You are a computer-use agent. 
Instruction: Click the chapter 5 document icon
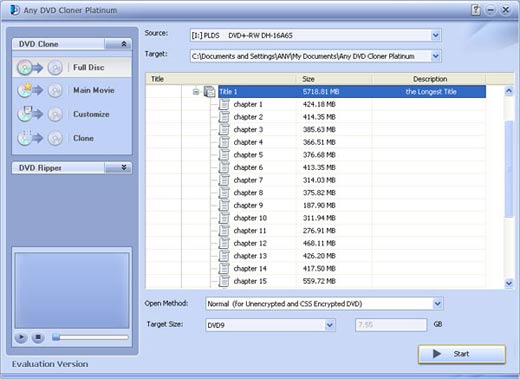point(224,155)
